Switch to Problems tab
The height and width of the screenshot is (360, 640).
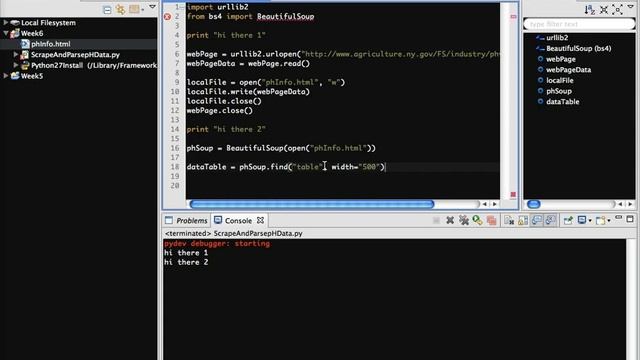(x=187, y=220)
